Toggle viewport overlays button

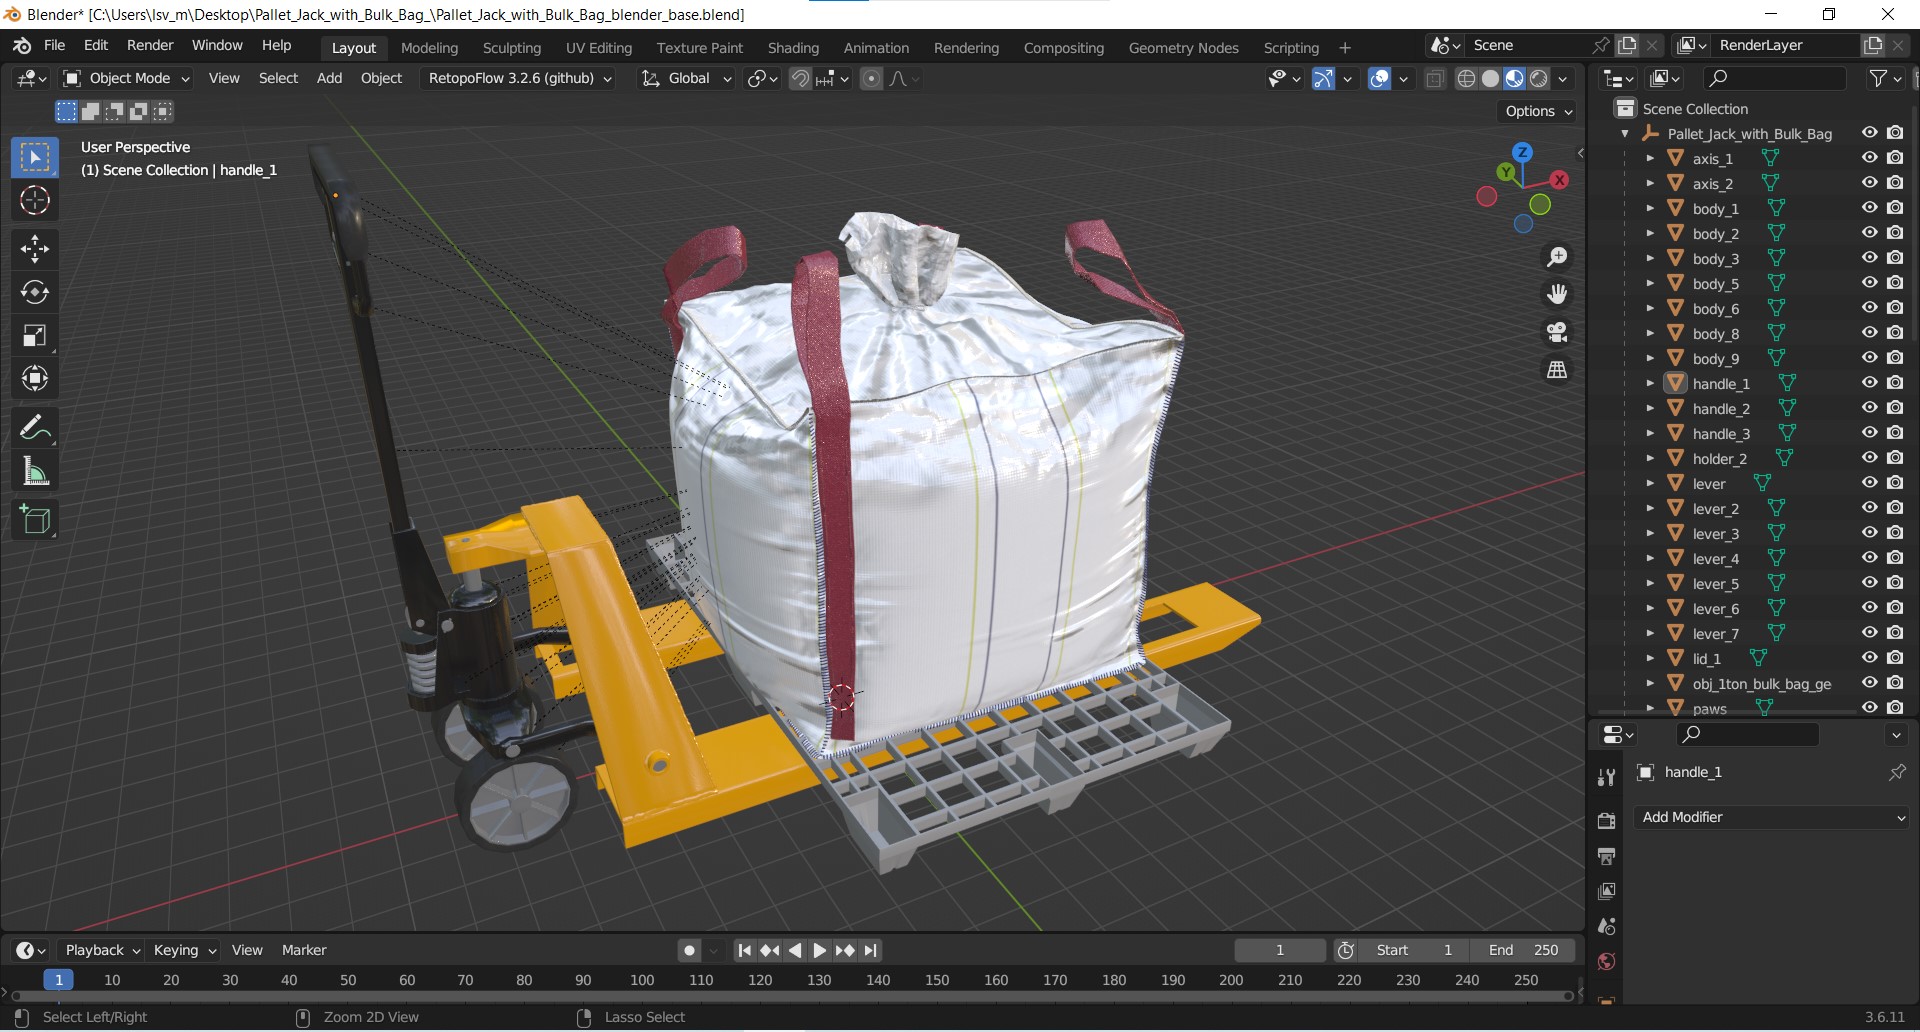pyautogui.click(x=1380, y=79)
